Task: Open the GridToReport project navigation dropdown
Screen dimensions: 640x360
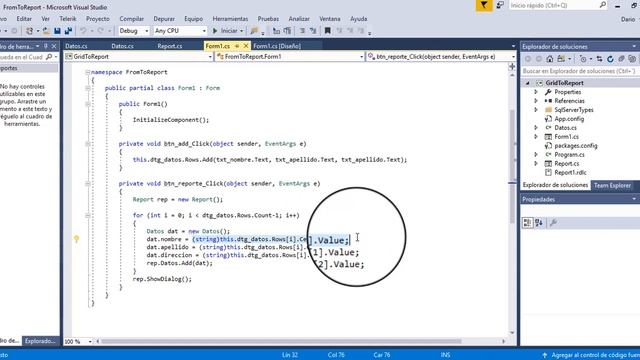Action: click(x=139, y=57)
